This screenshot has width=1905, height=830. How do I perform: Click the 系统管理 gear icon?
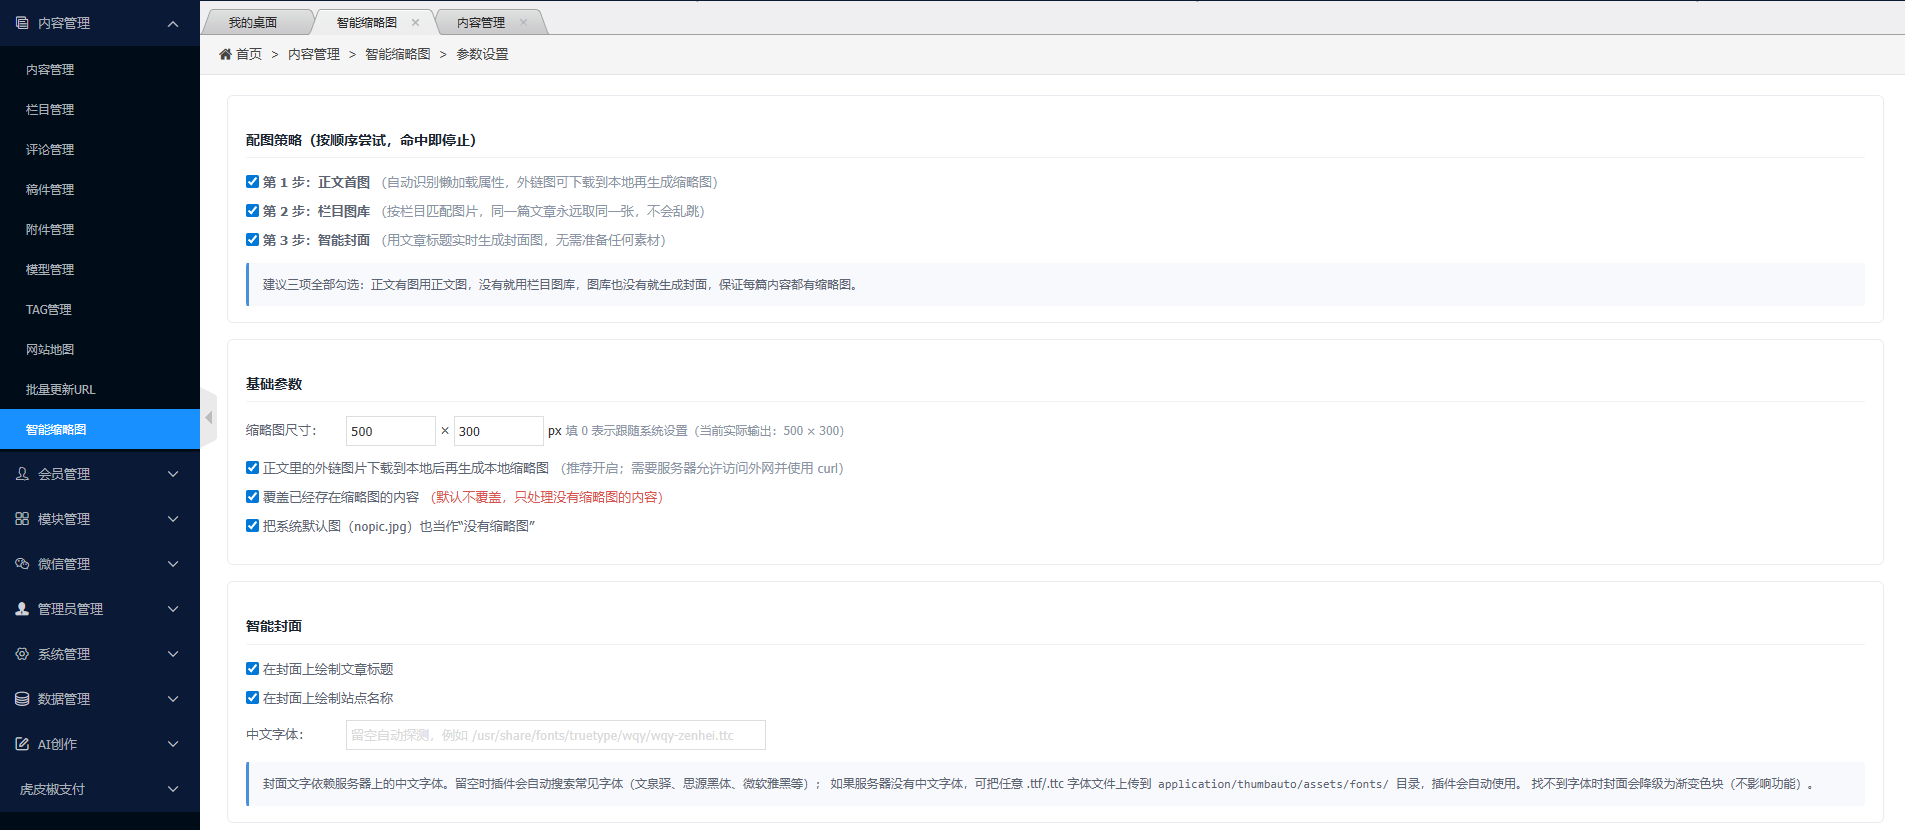point(22,654)
